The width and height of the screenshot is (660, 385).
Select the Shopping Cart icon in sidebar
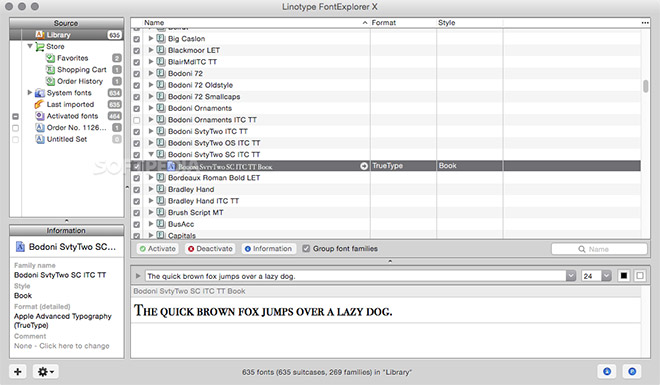50,69
